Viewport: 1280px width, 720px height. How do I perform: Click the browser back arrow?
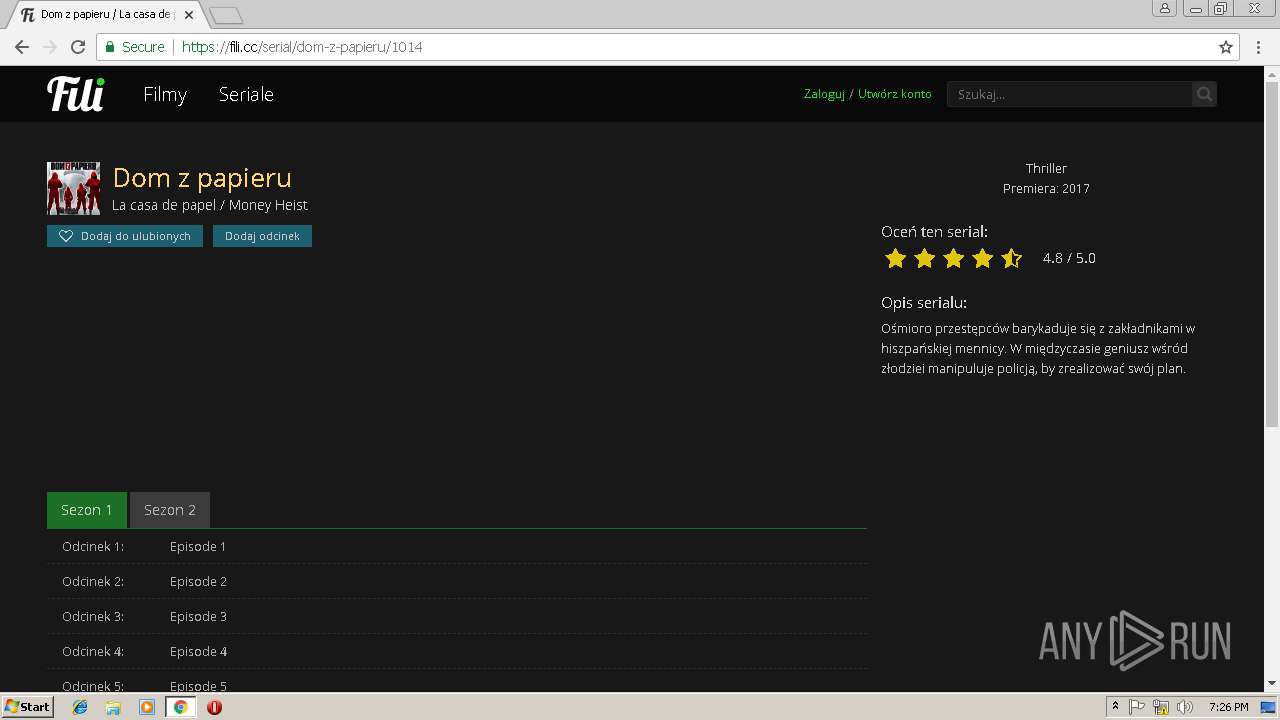21,47
